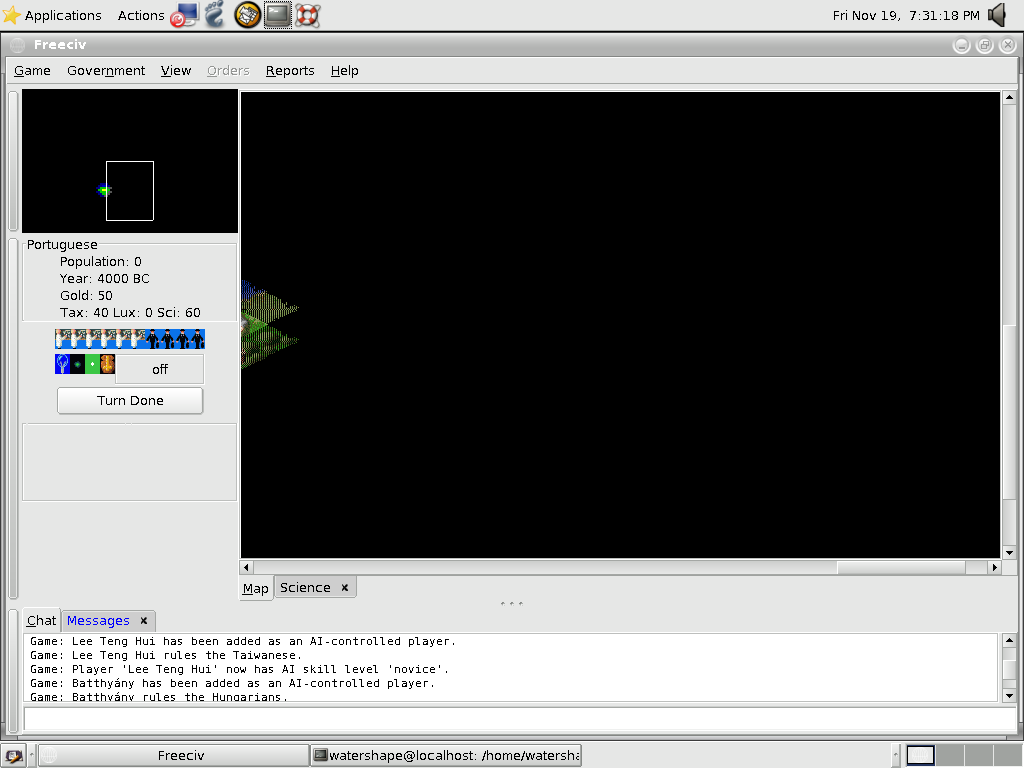Launch the terminal from the top panel
This screenshot has height=768, width=1024.
[x=278, y=15]
